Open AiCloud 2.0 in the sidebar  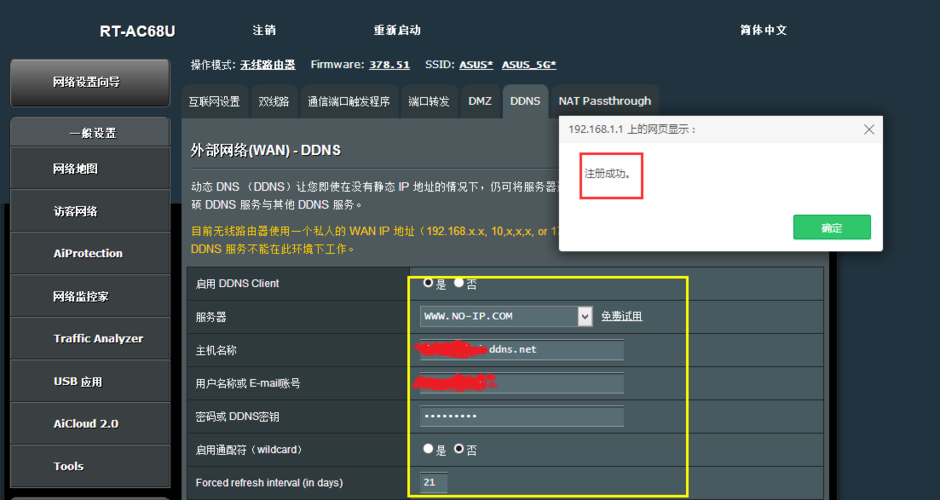[90, 424]
